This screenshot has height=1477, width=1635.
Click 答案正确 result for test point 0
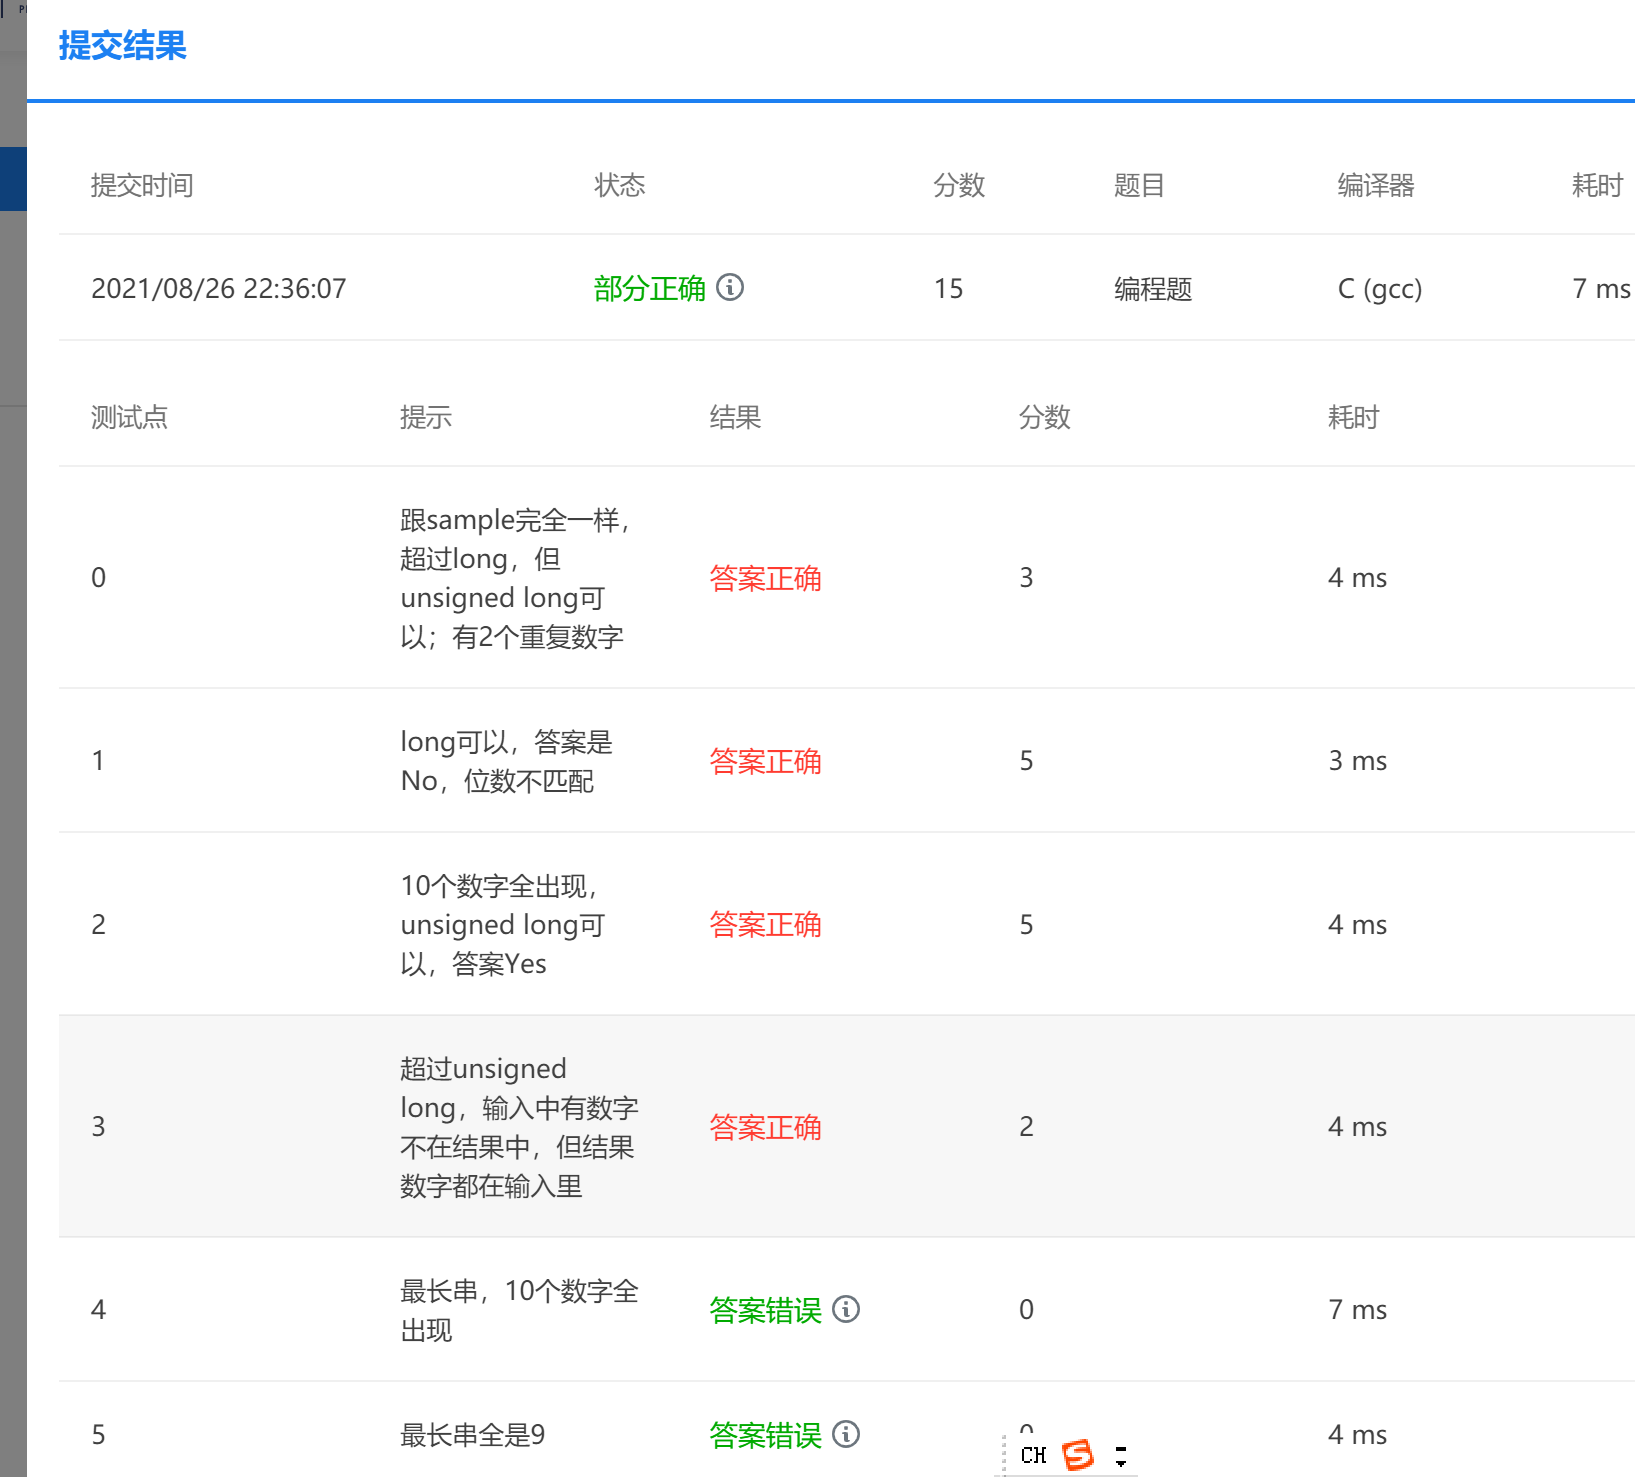[x=765, y=578]
